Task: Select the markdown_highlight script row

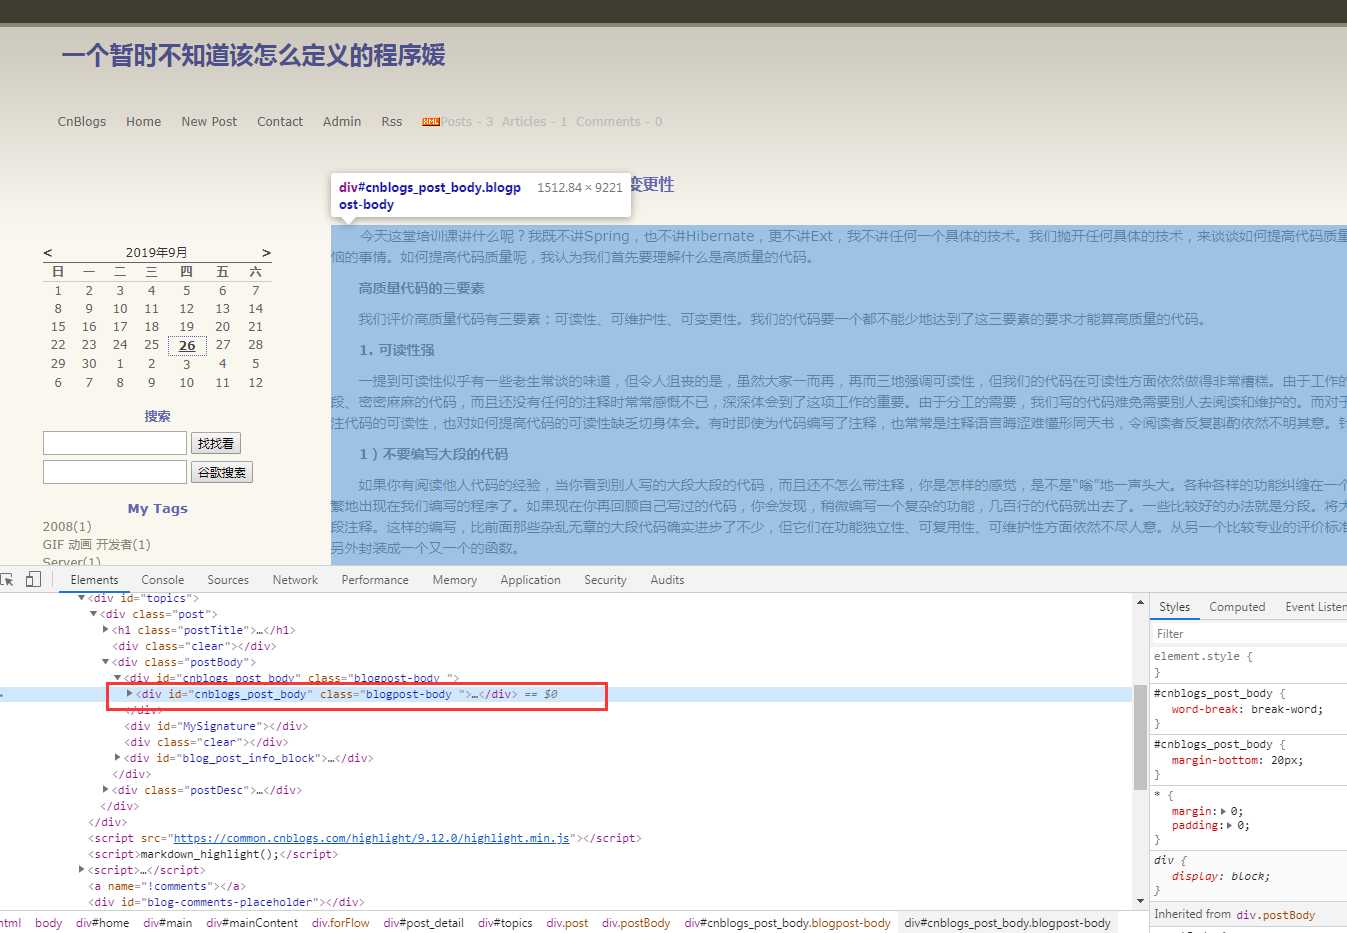Action: pyautogui.click(x=213, y=854)
